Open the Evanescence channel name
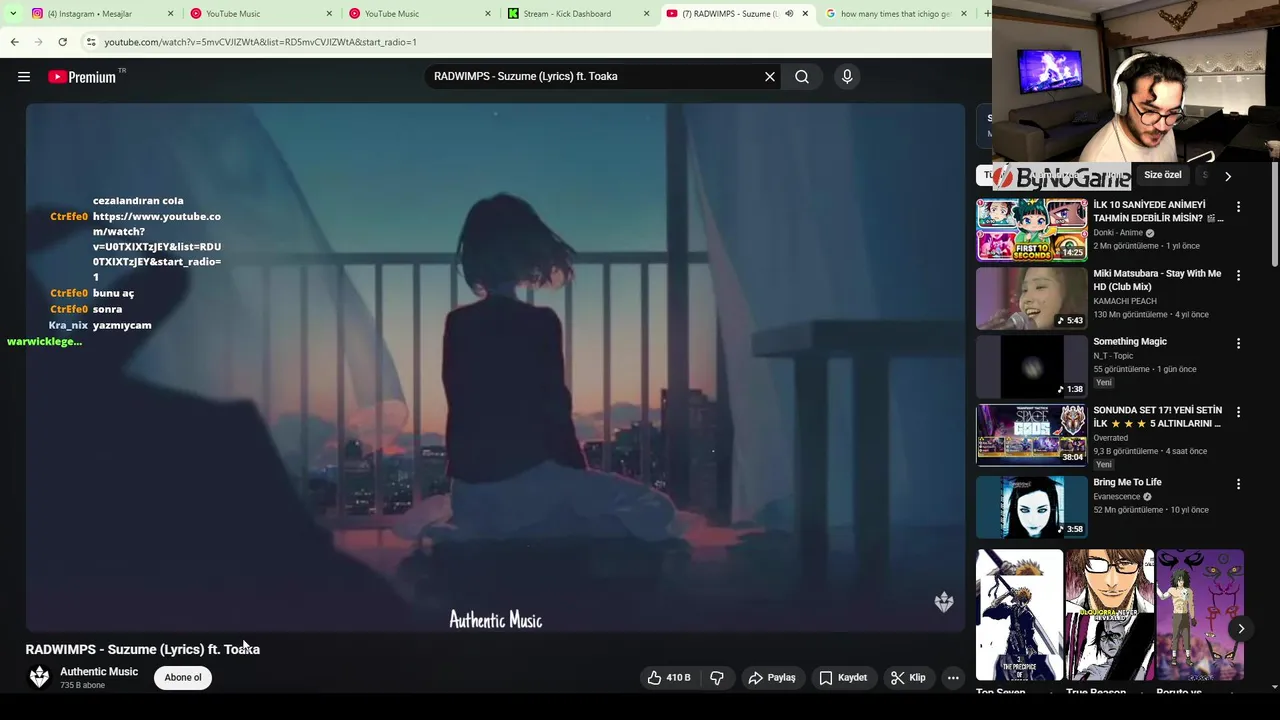Screen dimensions: 1280x720 1117,497
